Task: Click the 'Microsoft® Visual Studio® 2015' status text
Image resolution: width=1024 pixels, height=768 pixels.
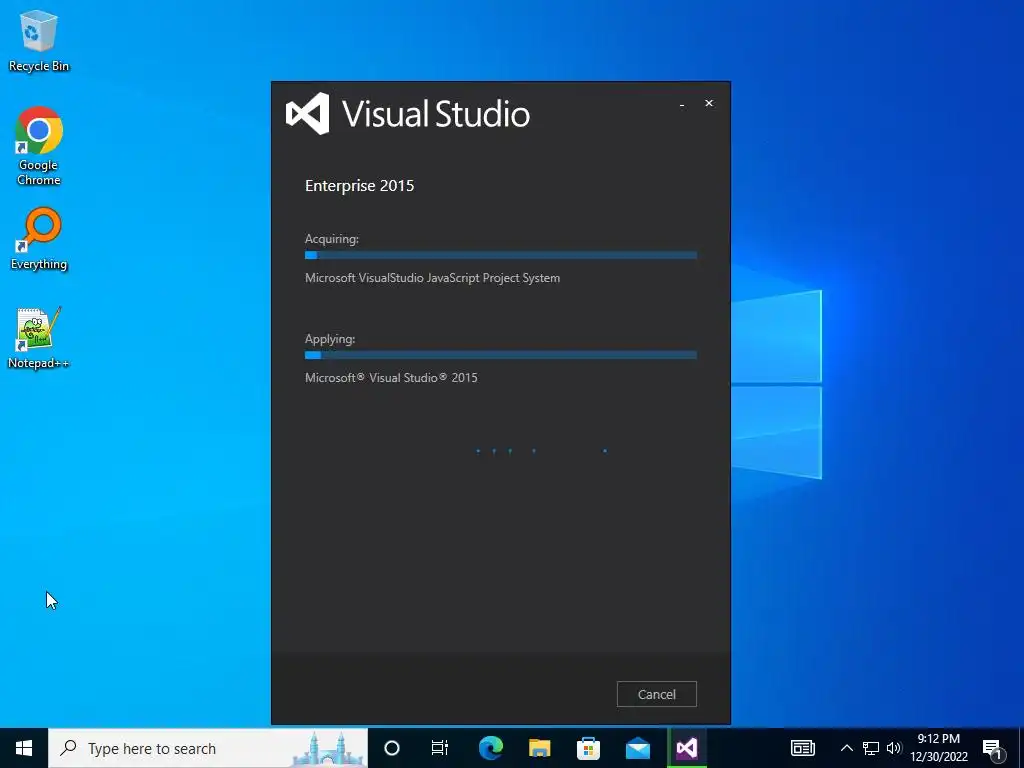Action: coord(391,377)
